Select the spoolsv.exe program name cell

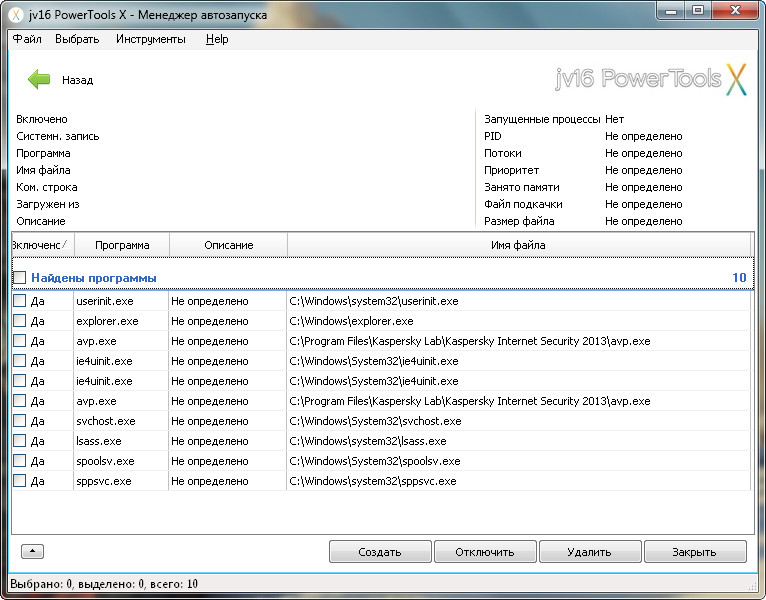tap(104, 461)
